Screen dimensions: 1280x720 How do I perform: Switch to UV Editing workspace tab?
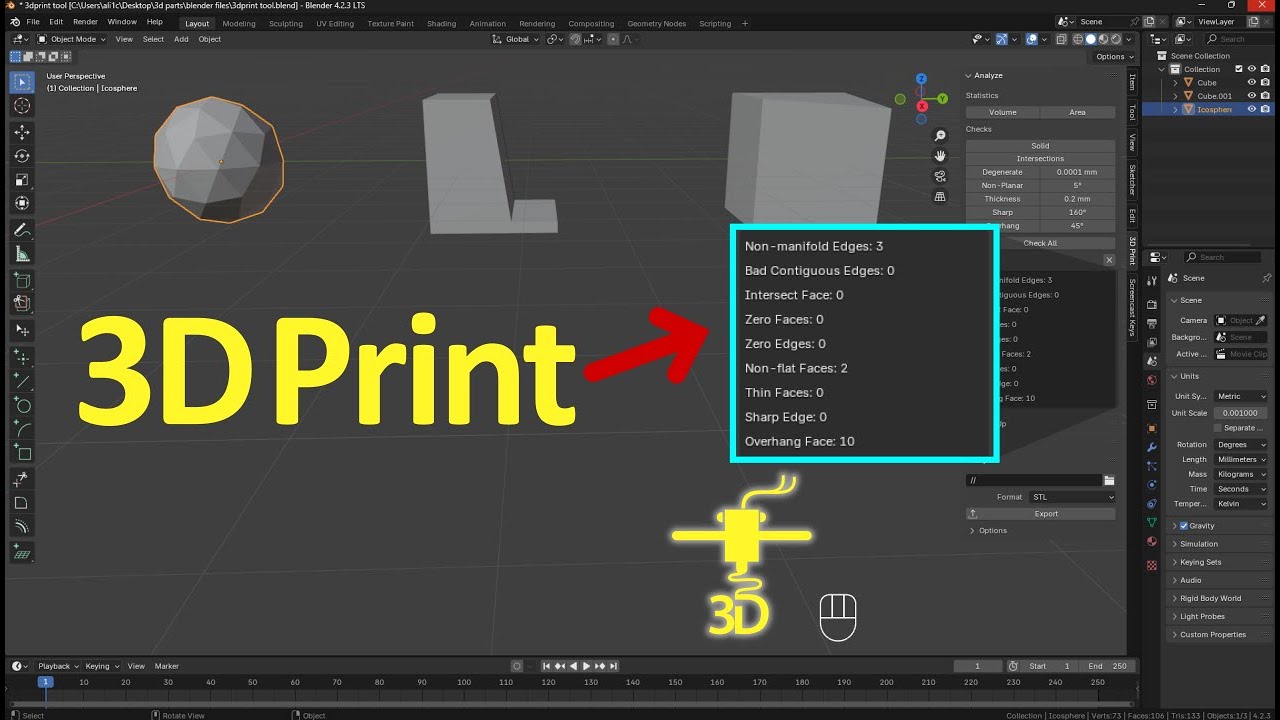click(x=335, y=23)
